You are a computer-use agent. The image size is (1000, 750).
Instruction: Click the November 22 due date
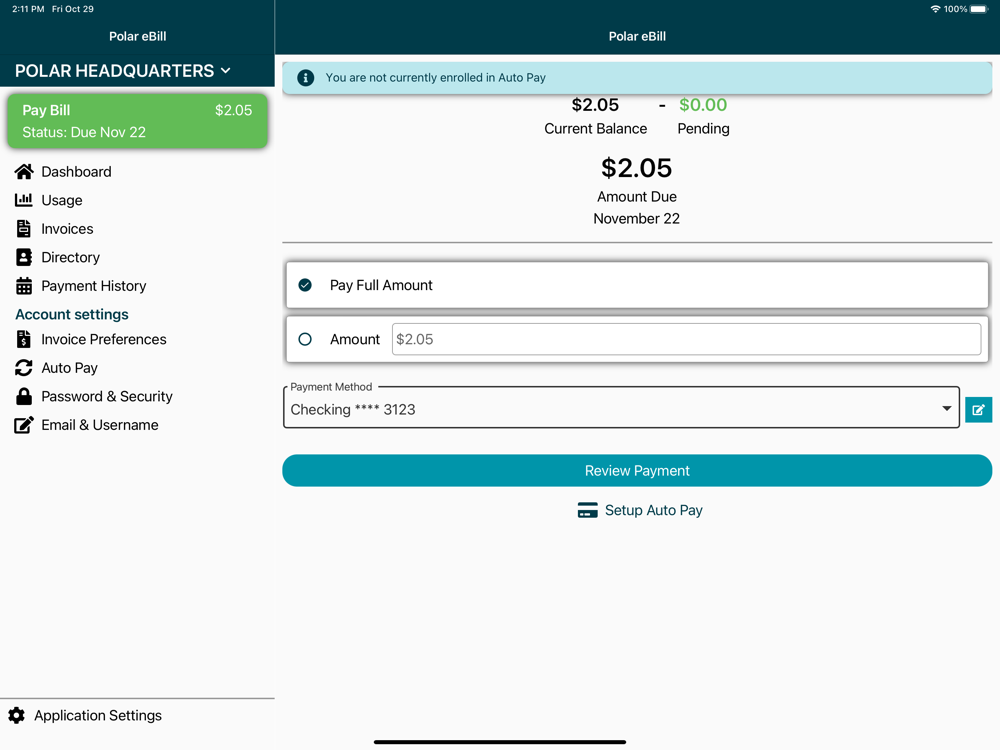636,219
